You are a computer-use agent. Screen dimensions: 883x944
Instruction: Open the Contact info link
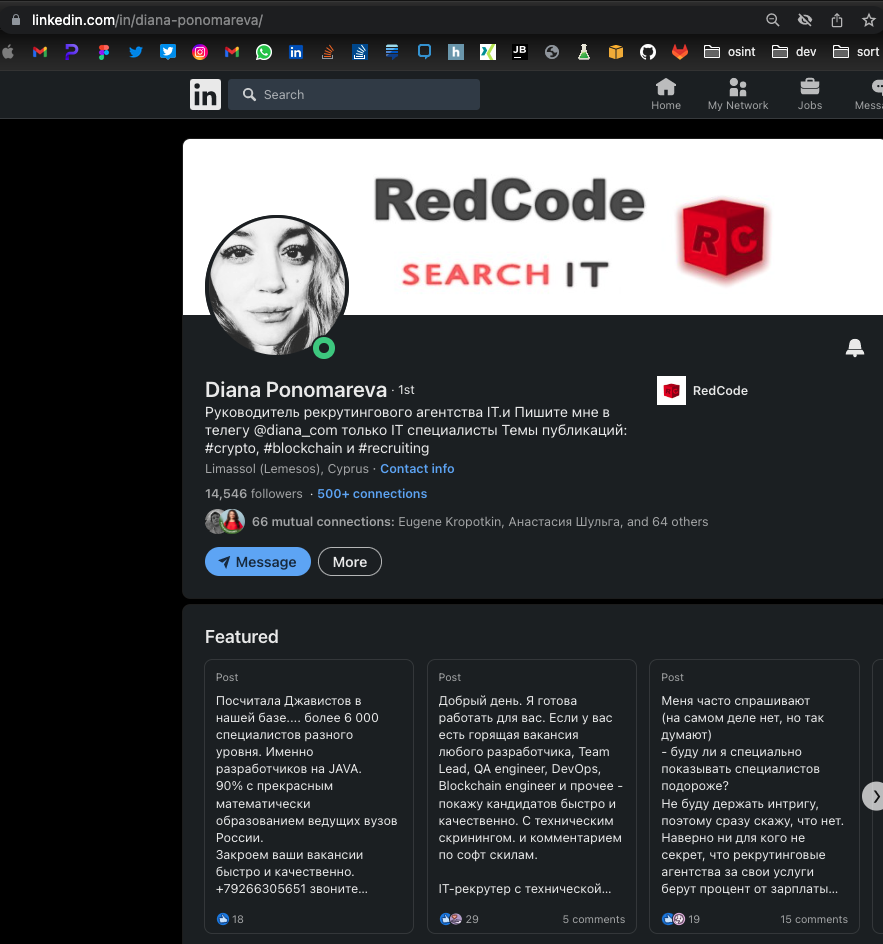point(417,468)
